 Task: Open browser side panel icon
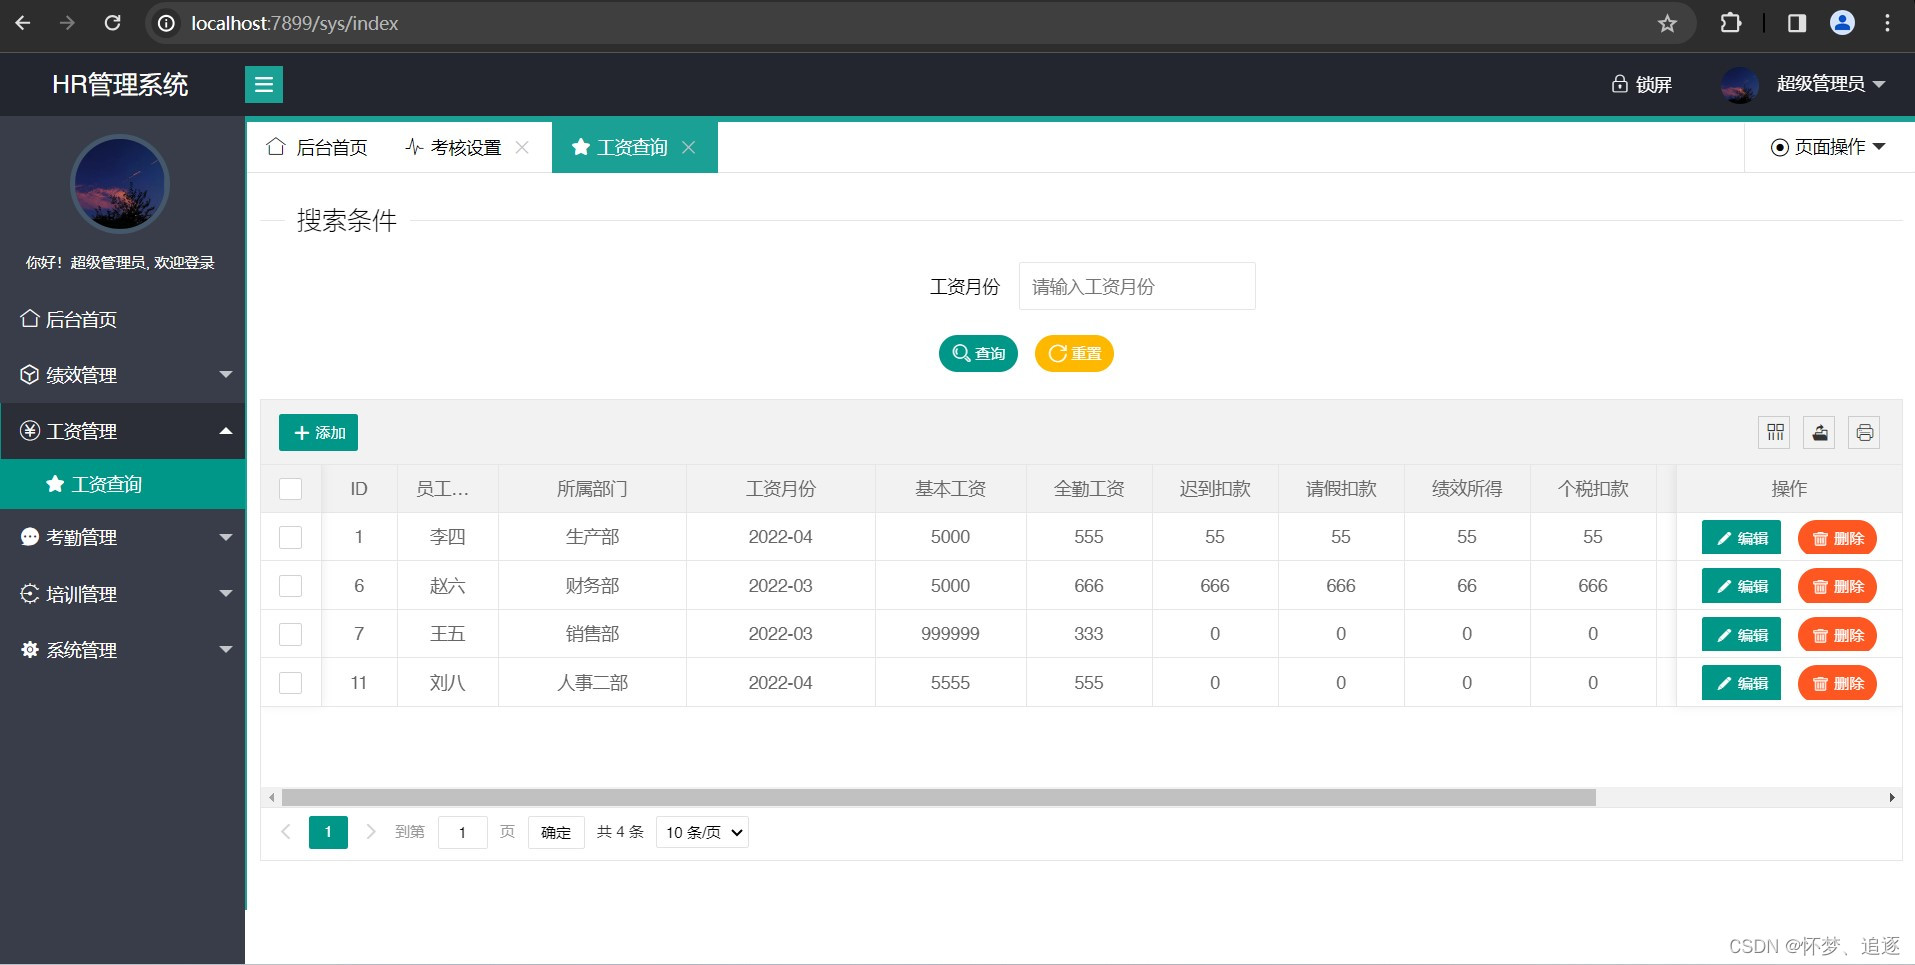1796,23
